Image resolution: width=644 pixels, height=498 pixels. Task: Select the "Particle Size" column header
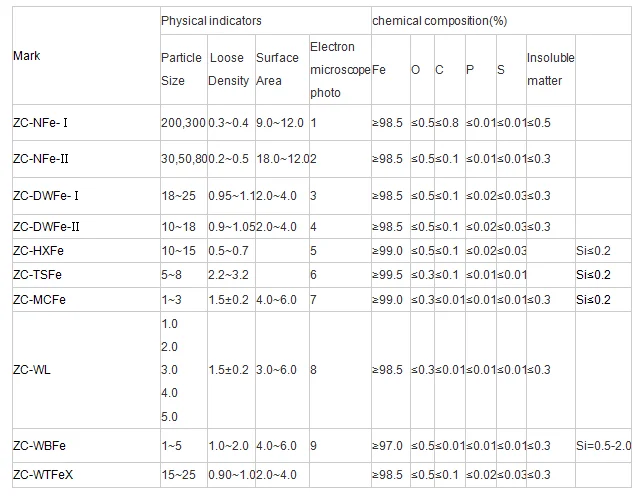(x=181, y=69)
